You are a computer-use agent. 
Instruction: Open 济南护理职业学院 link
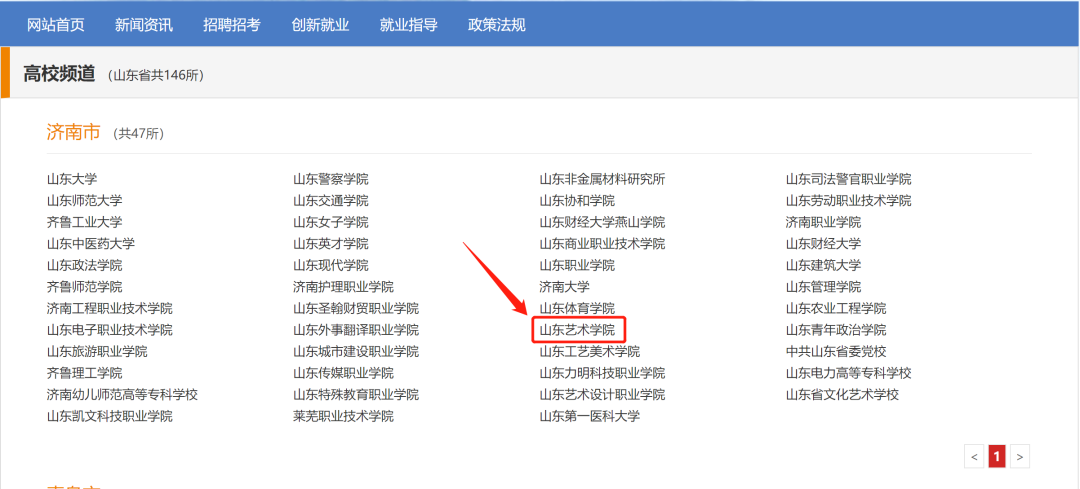coord(343,287)
